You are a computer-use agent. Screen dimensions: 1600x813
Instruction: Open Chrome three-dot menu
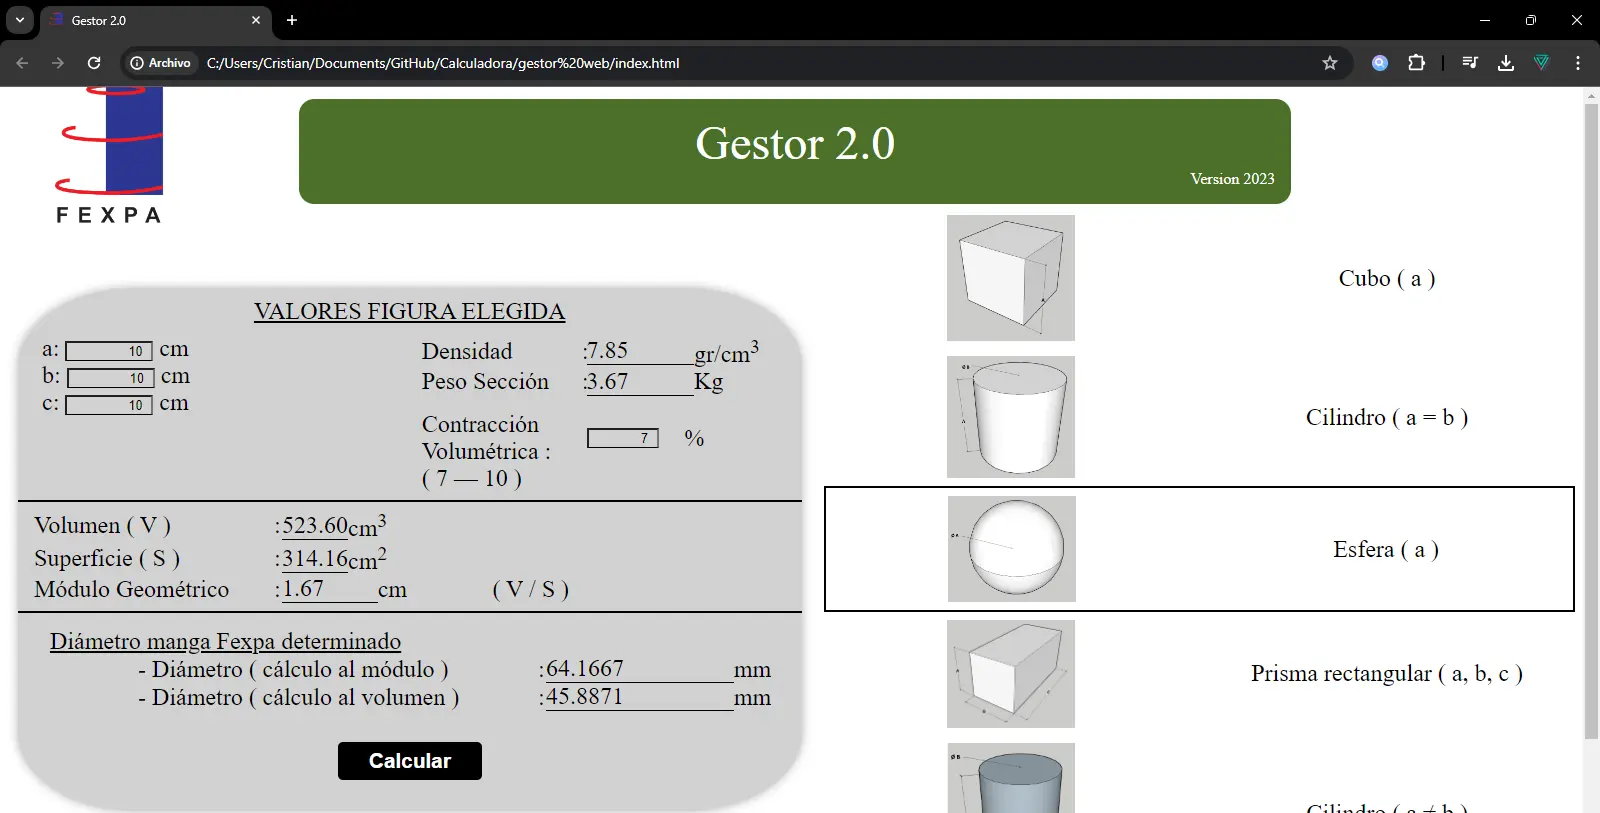pyautogui.click(x=1577, y=63)
